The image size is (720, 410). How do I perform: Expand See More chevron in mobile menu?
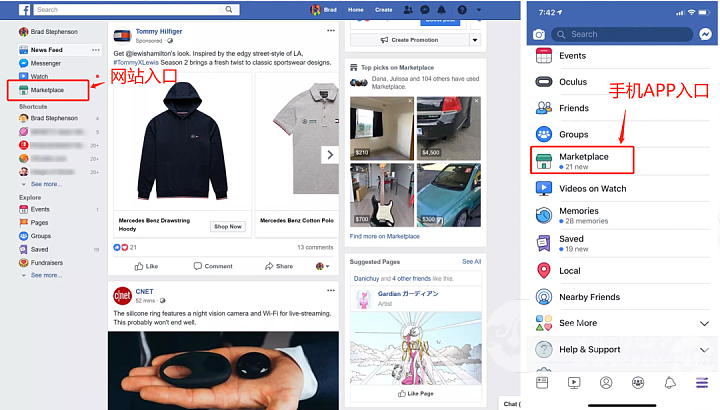click(x=704, y=323)
